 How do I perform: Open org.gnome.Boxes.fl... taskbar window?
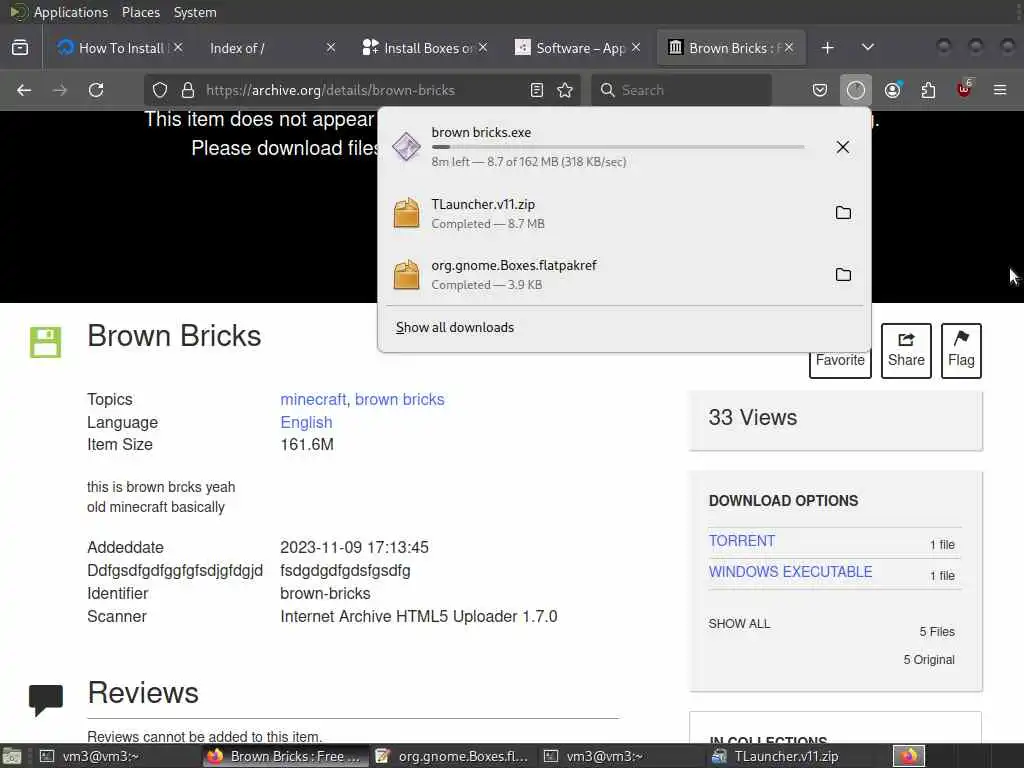click(452, 756)
